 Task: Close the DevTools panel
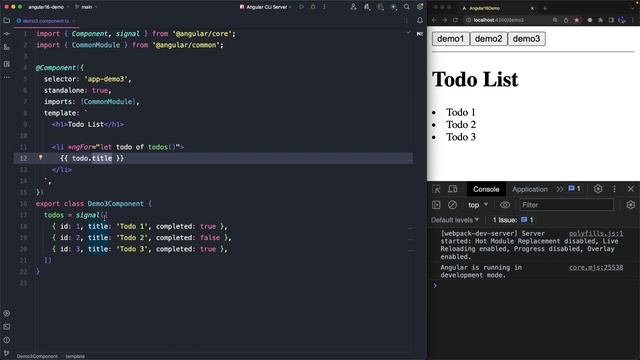point(631,189)
